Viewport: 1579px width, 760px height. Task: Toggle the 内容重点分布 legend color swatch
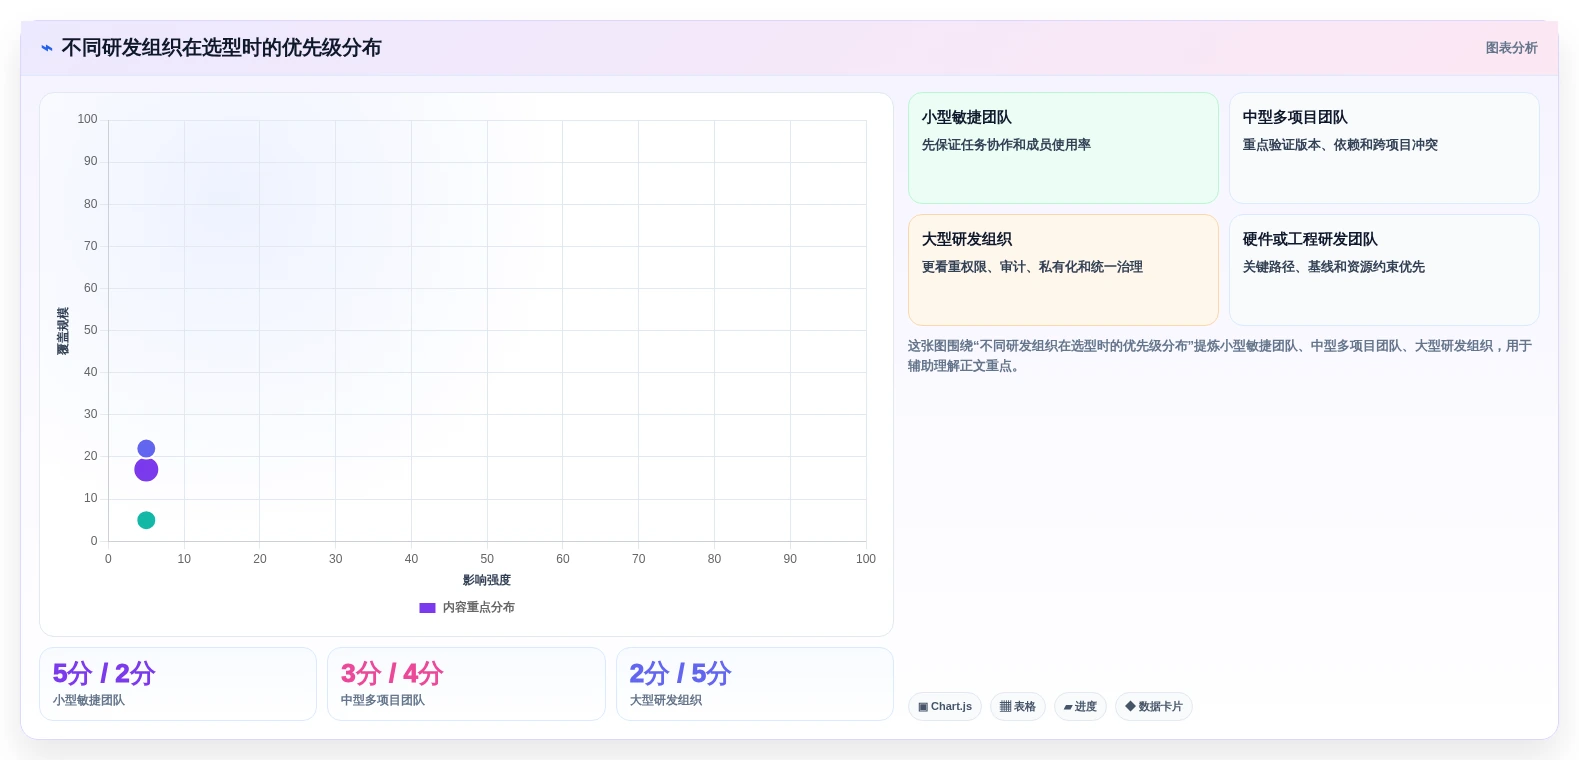click(427, 608)
